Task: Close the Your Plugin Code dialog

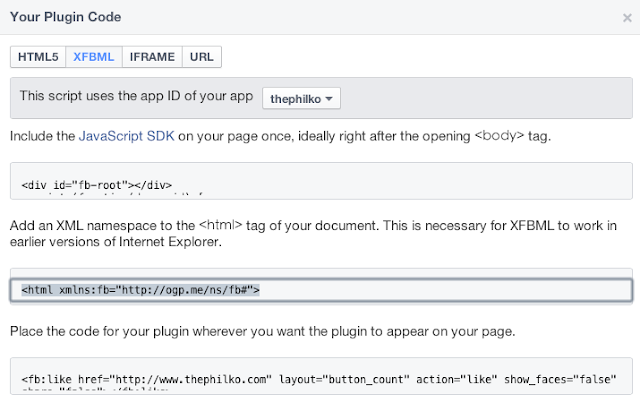Action: (627, 18)
